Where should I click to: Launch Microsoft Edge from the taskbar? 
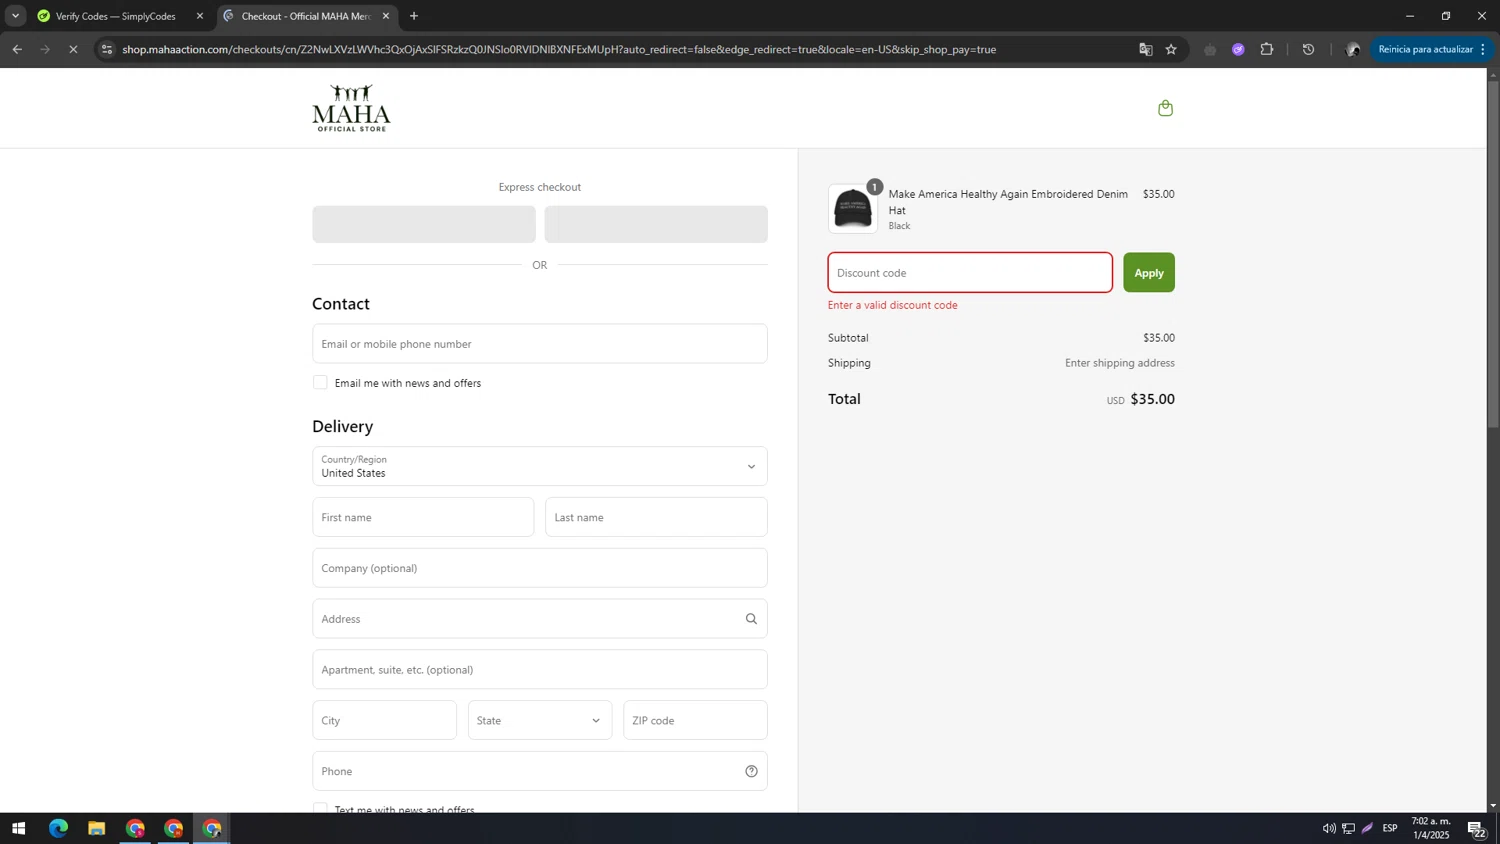click(x=58, y=828)
